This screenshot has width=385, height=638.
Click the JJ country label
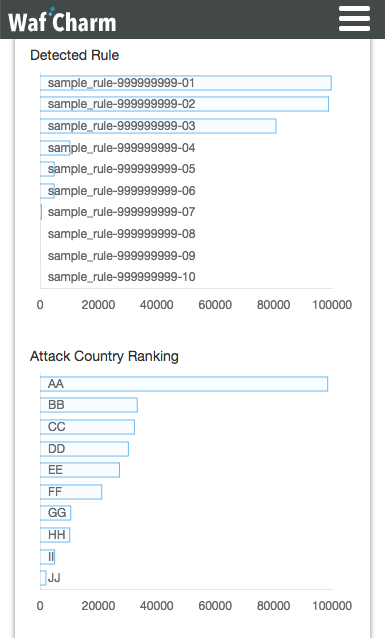pyautogui.click(x=54, y=578)
